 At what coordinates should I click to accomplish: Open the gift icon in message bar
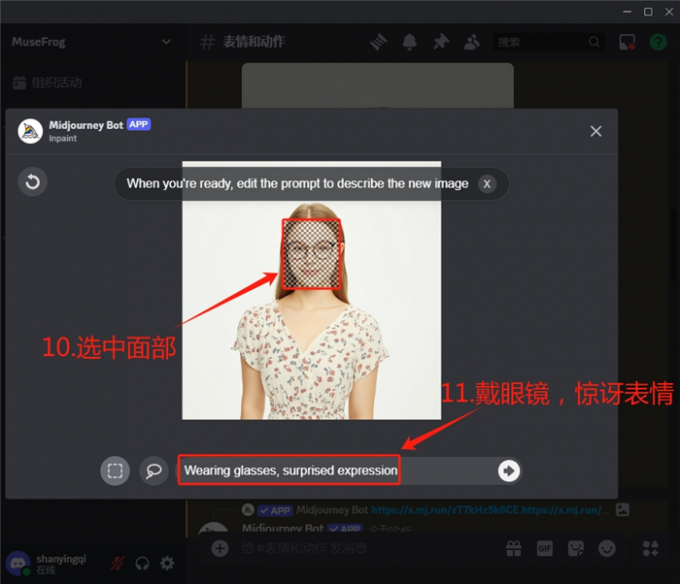coord(514,548)
